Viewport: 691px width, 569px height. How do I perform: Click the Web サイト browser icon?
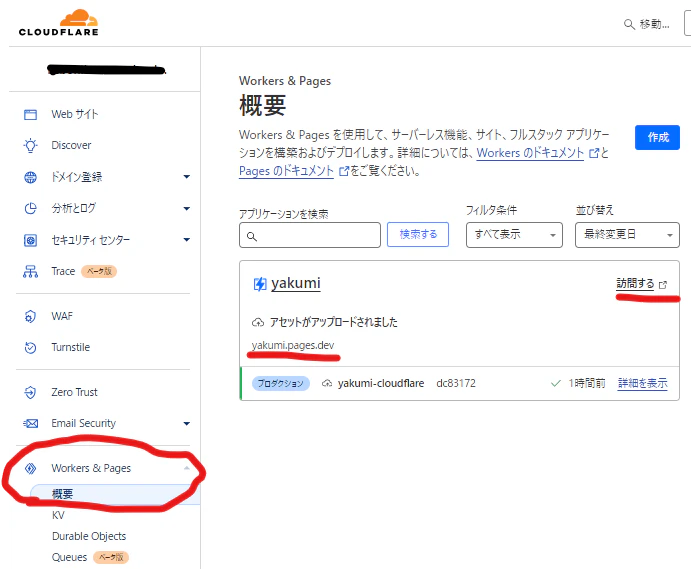[x=30, y=115]
